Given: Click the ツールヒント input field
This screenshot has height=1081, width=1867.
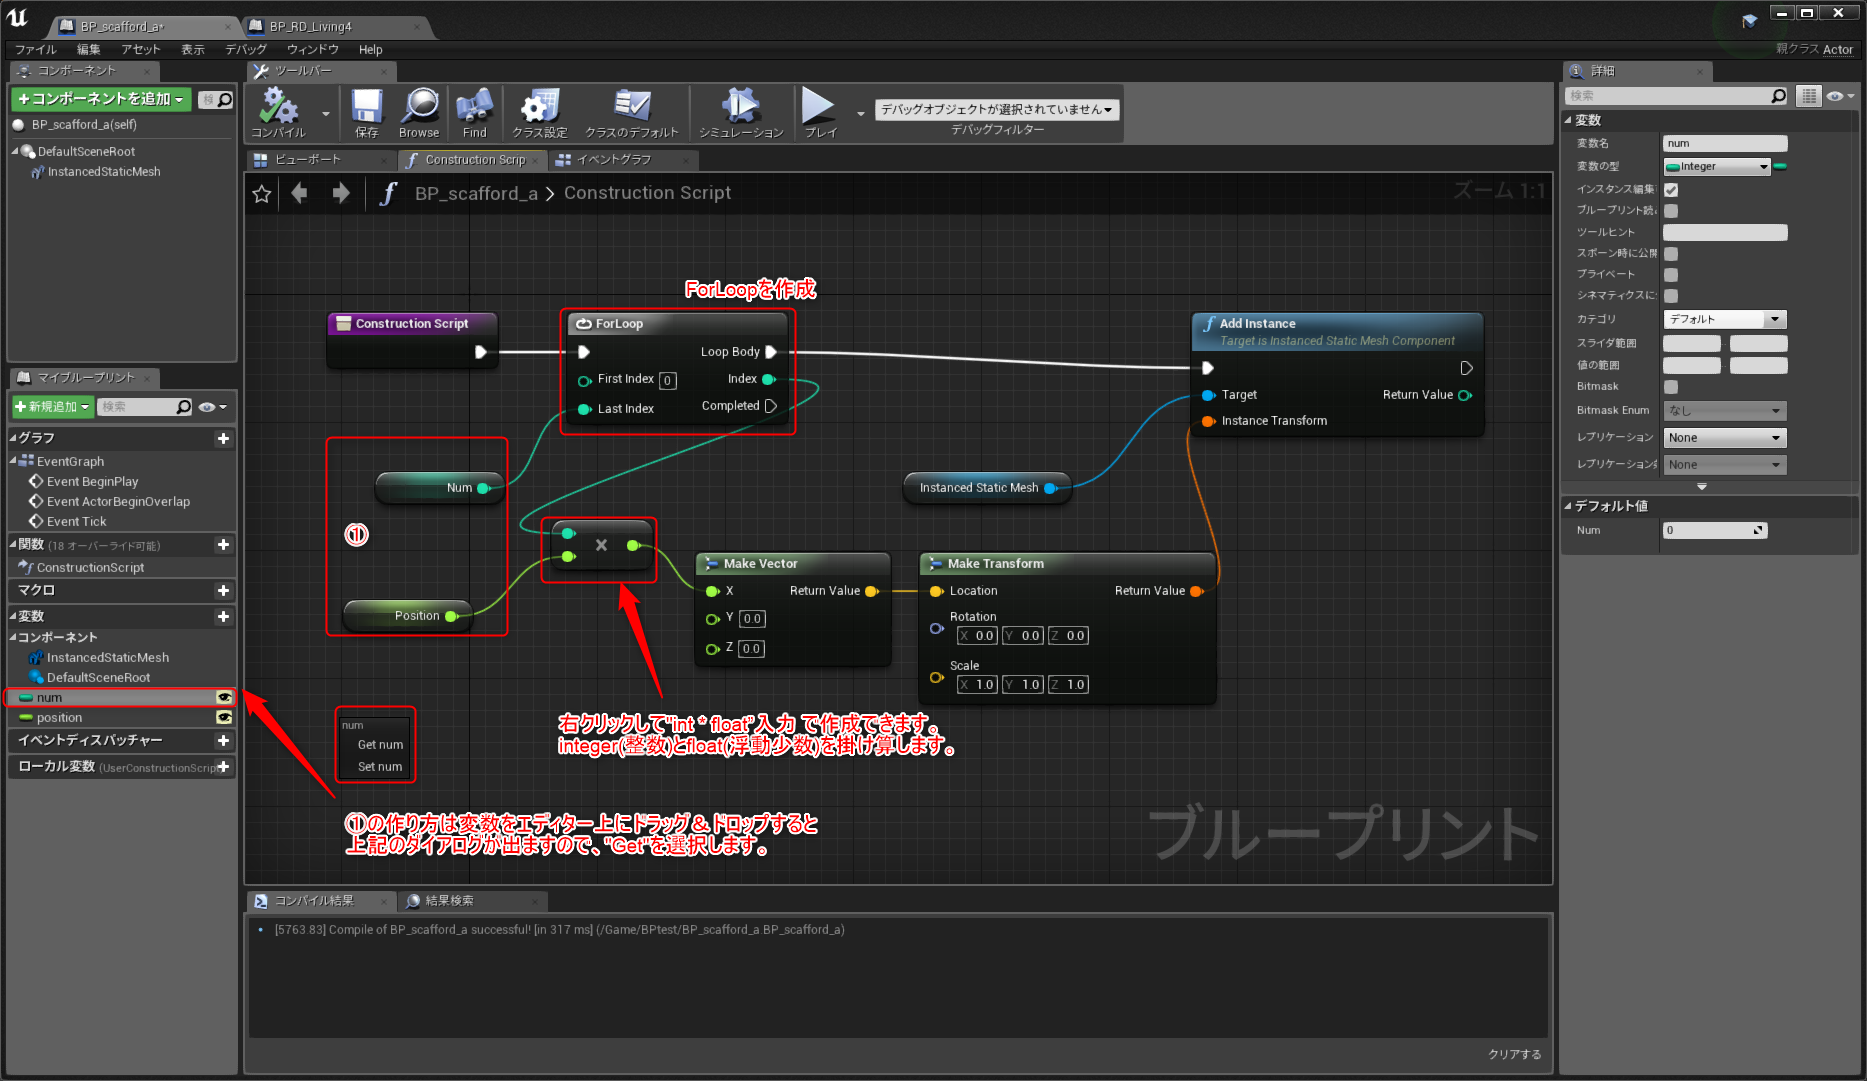Looking at the screenshot, I should [1725, 233].
